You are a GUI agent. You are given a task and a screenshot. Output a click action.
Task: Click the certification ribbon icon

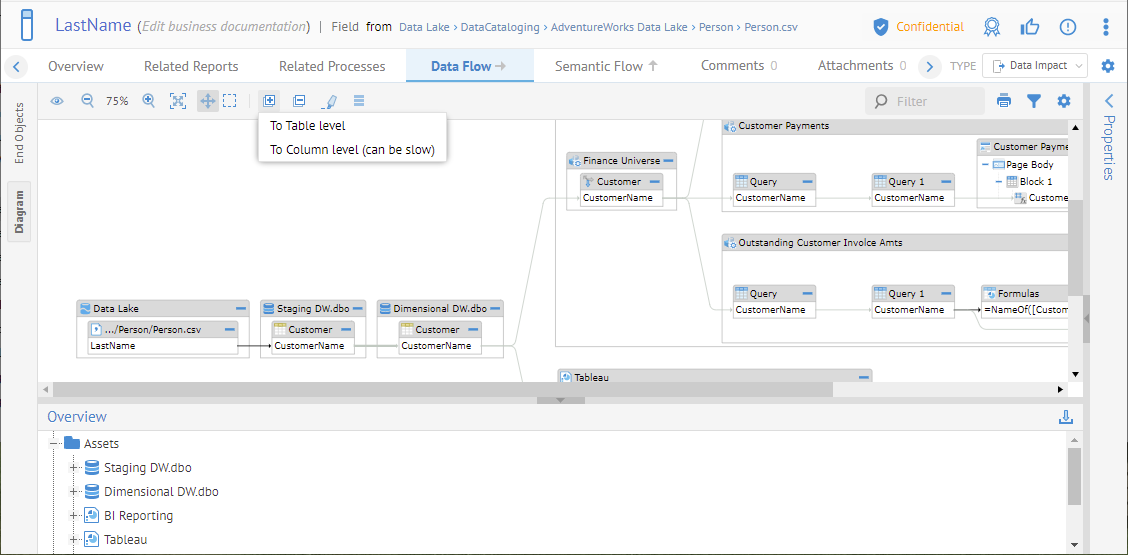coord(991,27)
